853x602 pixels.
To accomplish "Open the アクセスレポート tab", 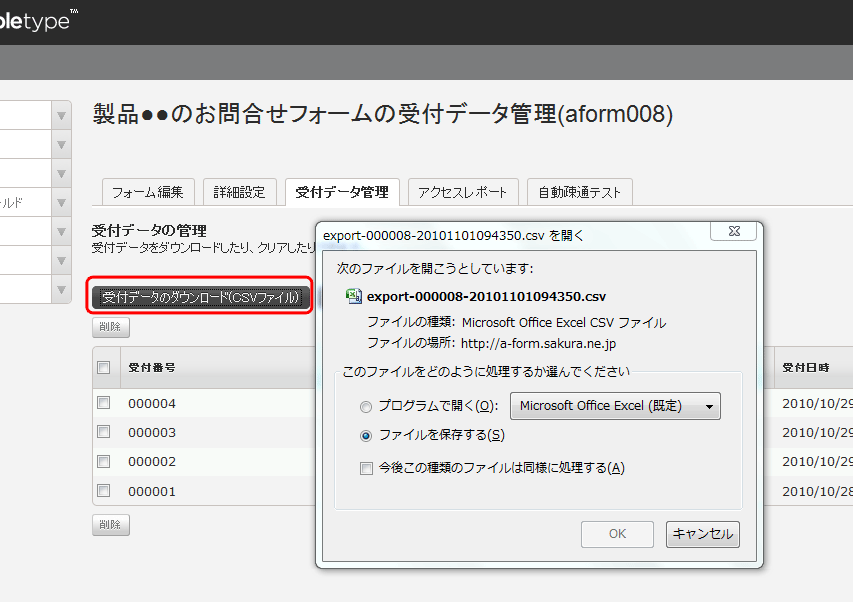I will 462,191.
